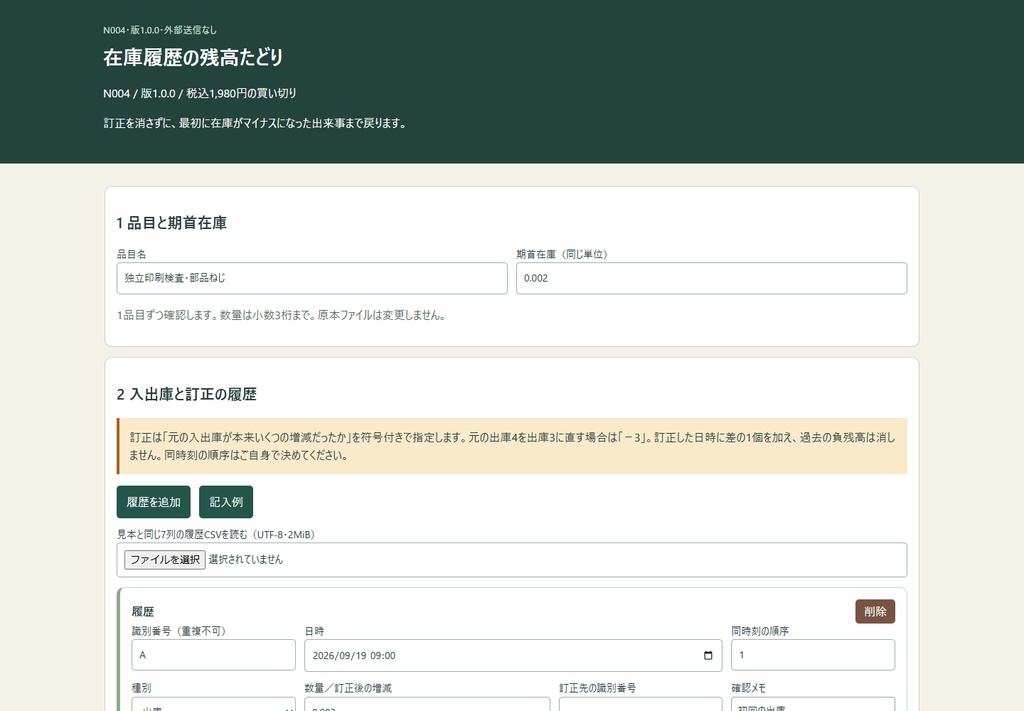Click the text 選択されていません

pos(246,560)
